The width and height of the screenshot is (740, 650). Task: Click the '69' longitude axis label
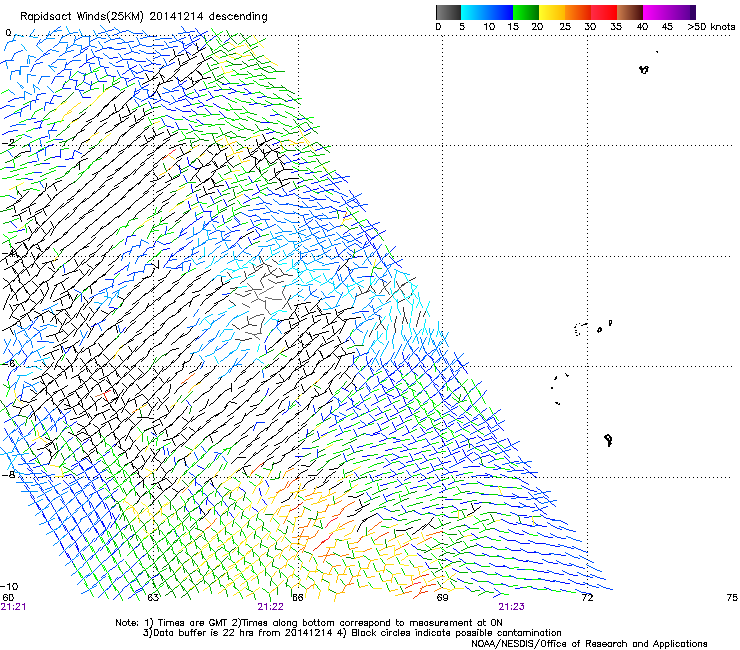point(442,598)
